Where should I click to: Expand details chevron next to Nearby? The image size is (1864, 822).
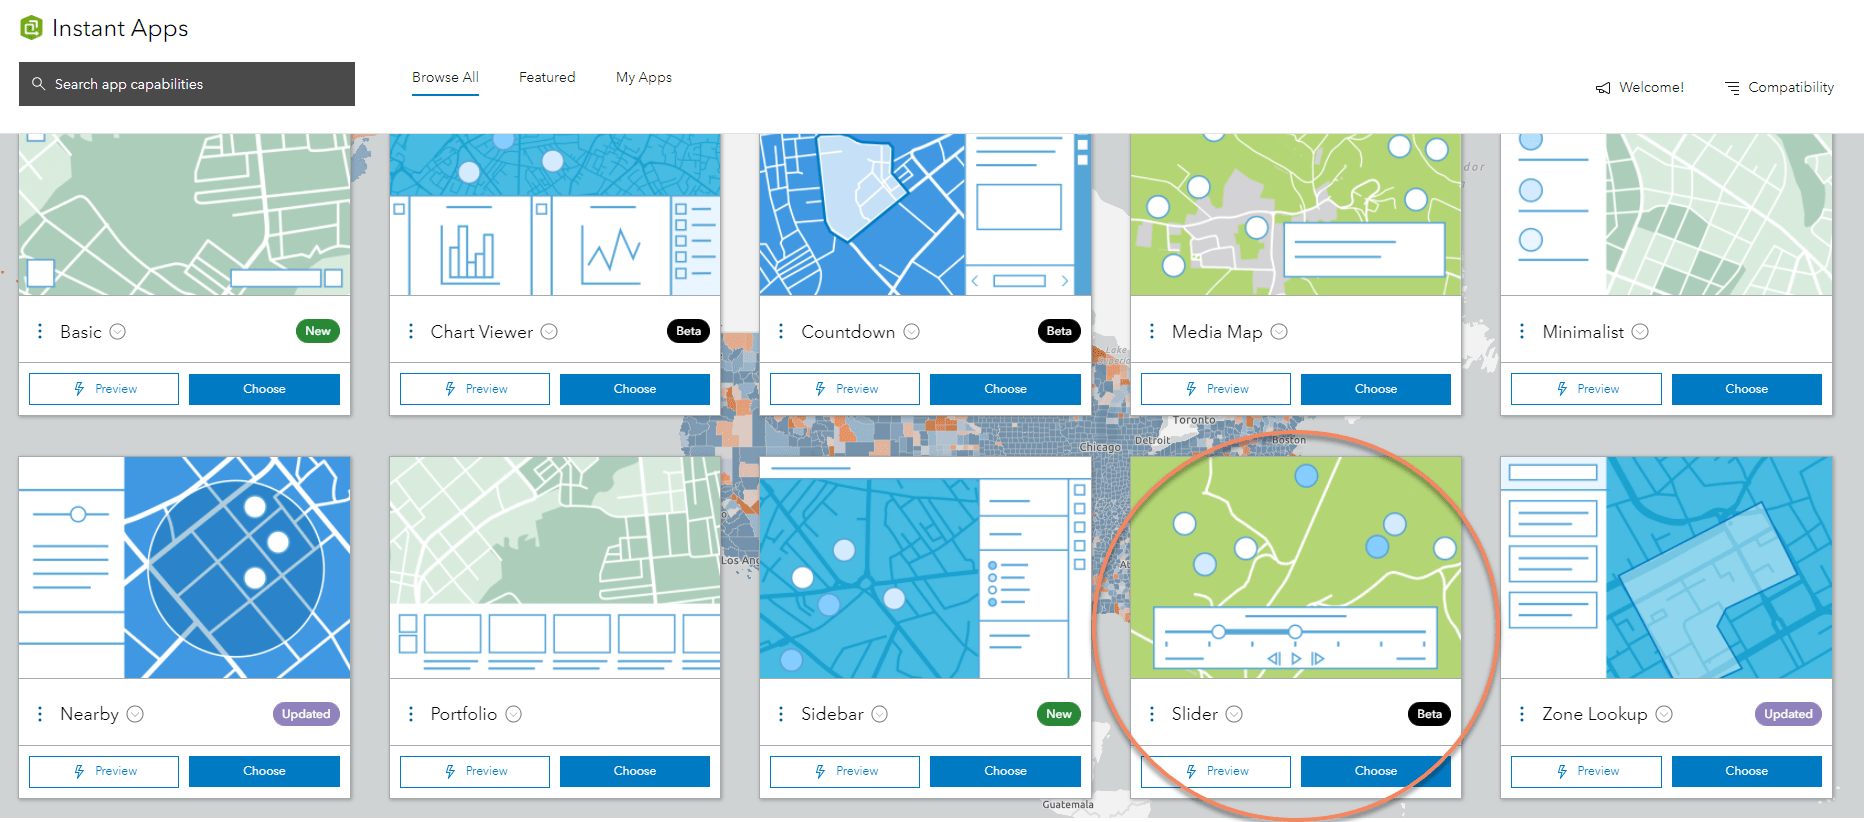tap(135, 714)
